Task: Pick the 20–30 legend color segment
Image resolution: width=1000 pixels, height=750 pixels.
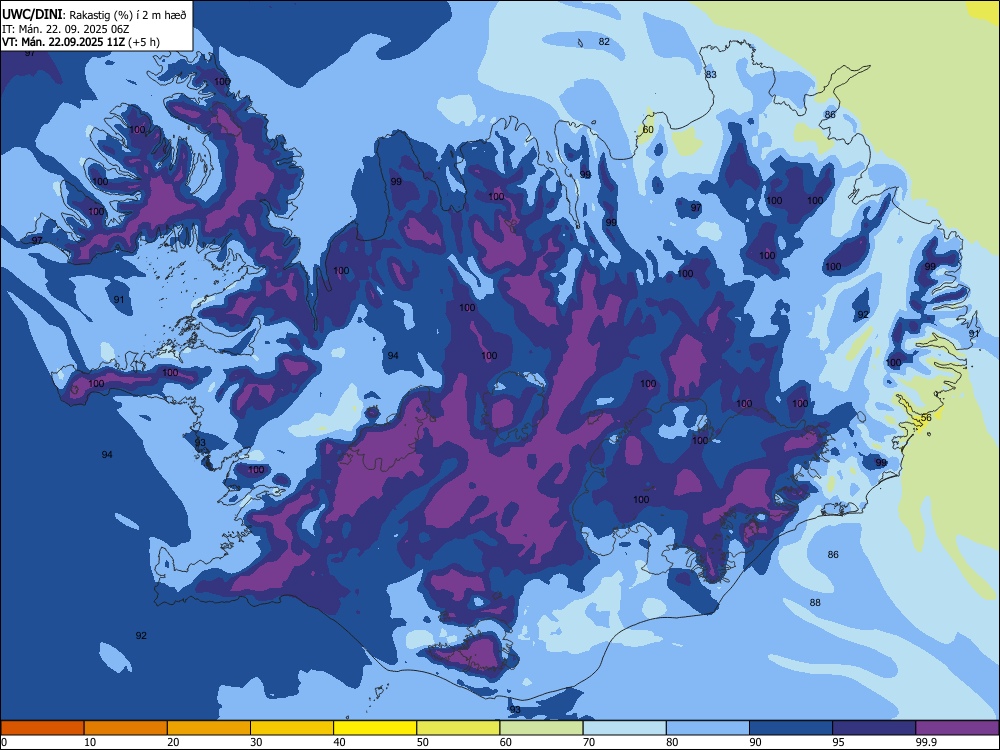Action: [x=209, y=728]
